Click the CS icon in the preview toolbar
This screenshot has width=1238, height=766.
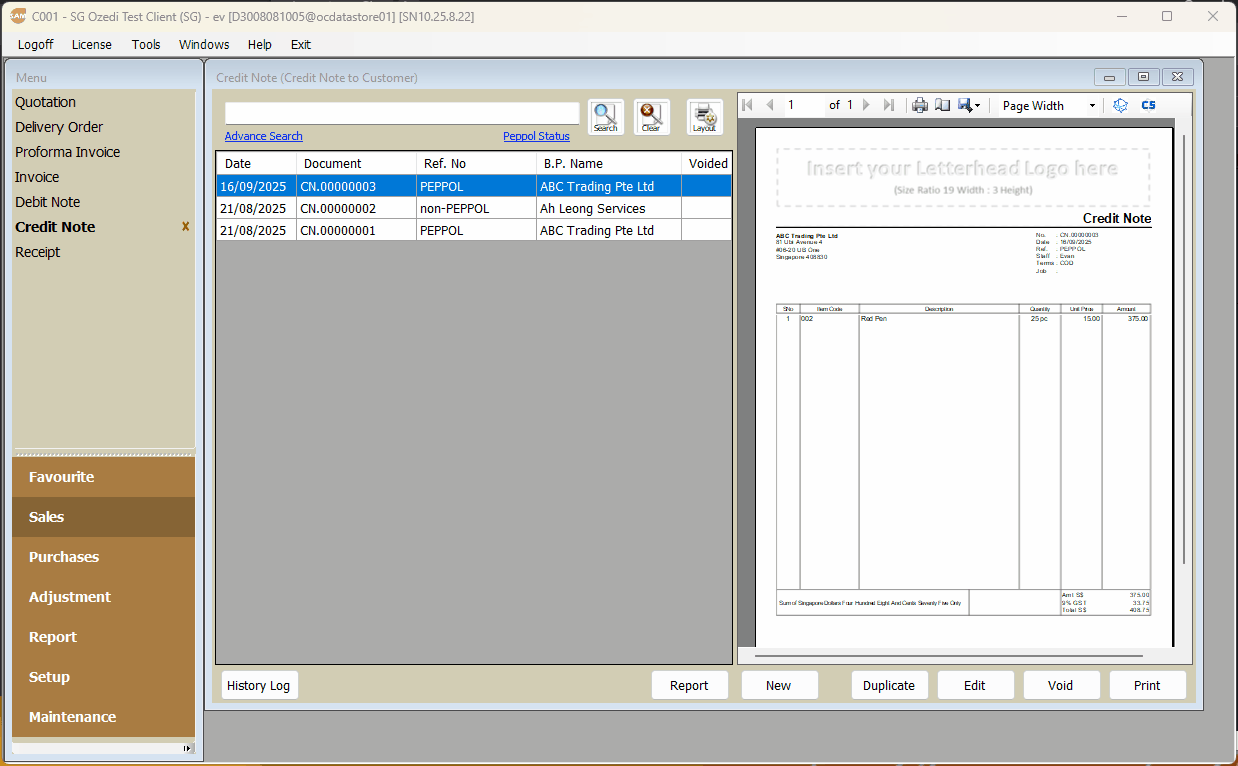point(1148,105)
